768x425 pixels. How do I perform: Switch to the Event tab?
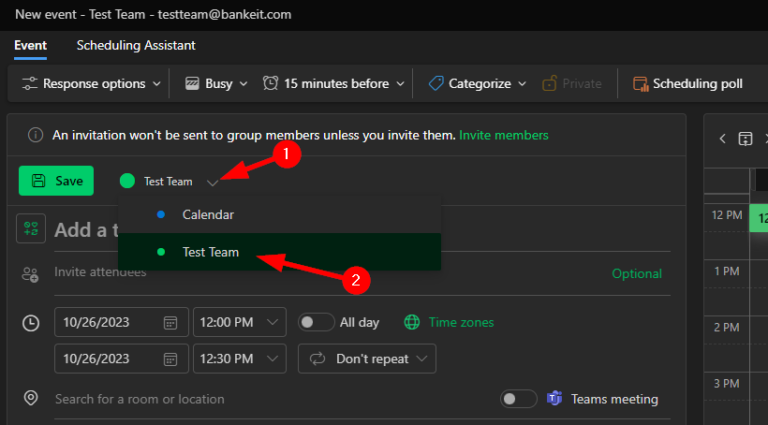coord(30,46)
